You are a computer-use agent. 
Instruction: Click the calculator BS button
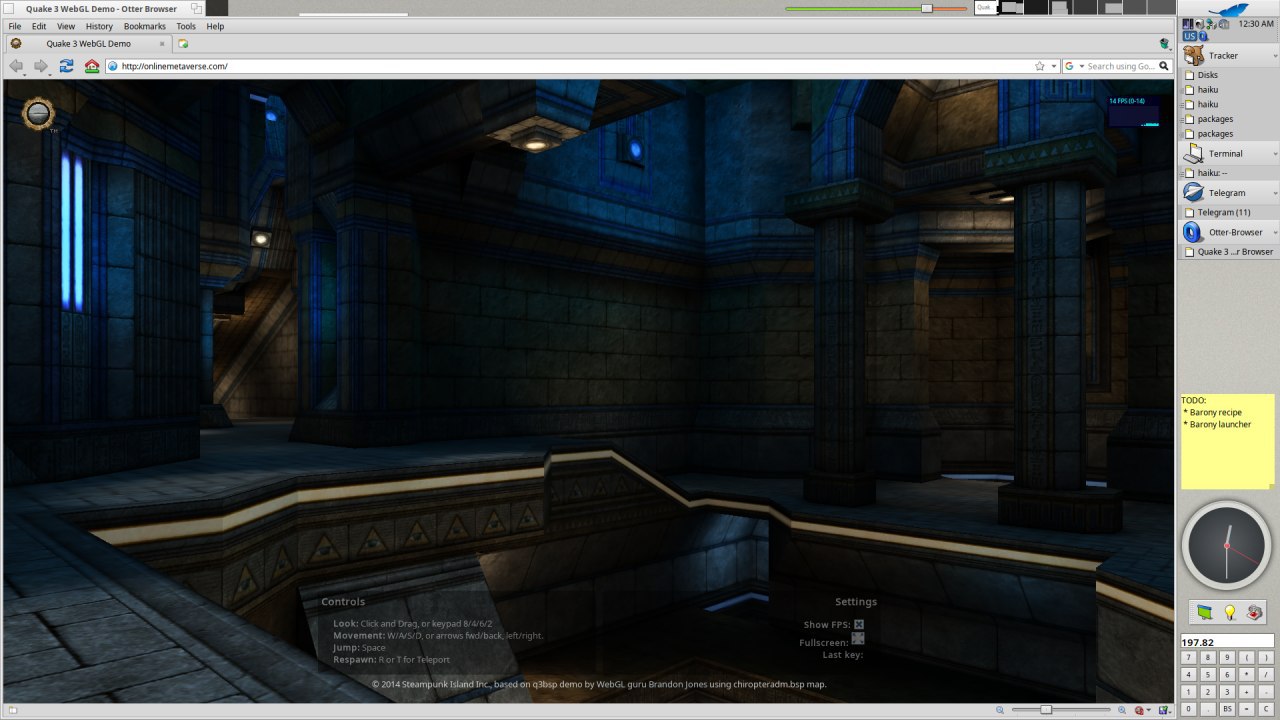[1227, 708]
